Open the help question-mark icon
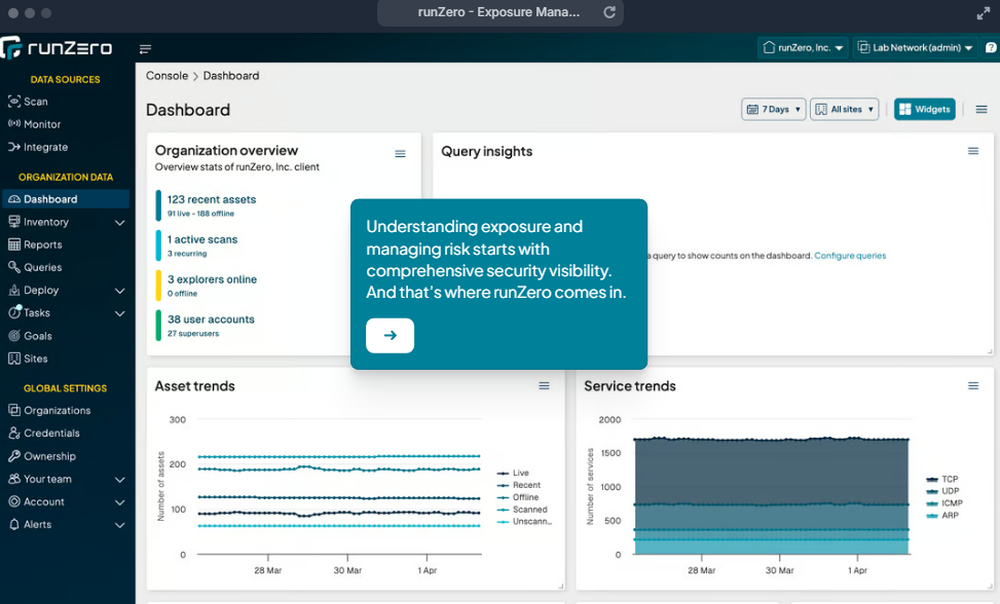Viewport: 1000px width, 604px height. [990, 48]
